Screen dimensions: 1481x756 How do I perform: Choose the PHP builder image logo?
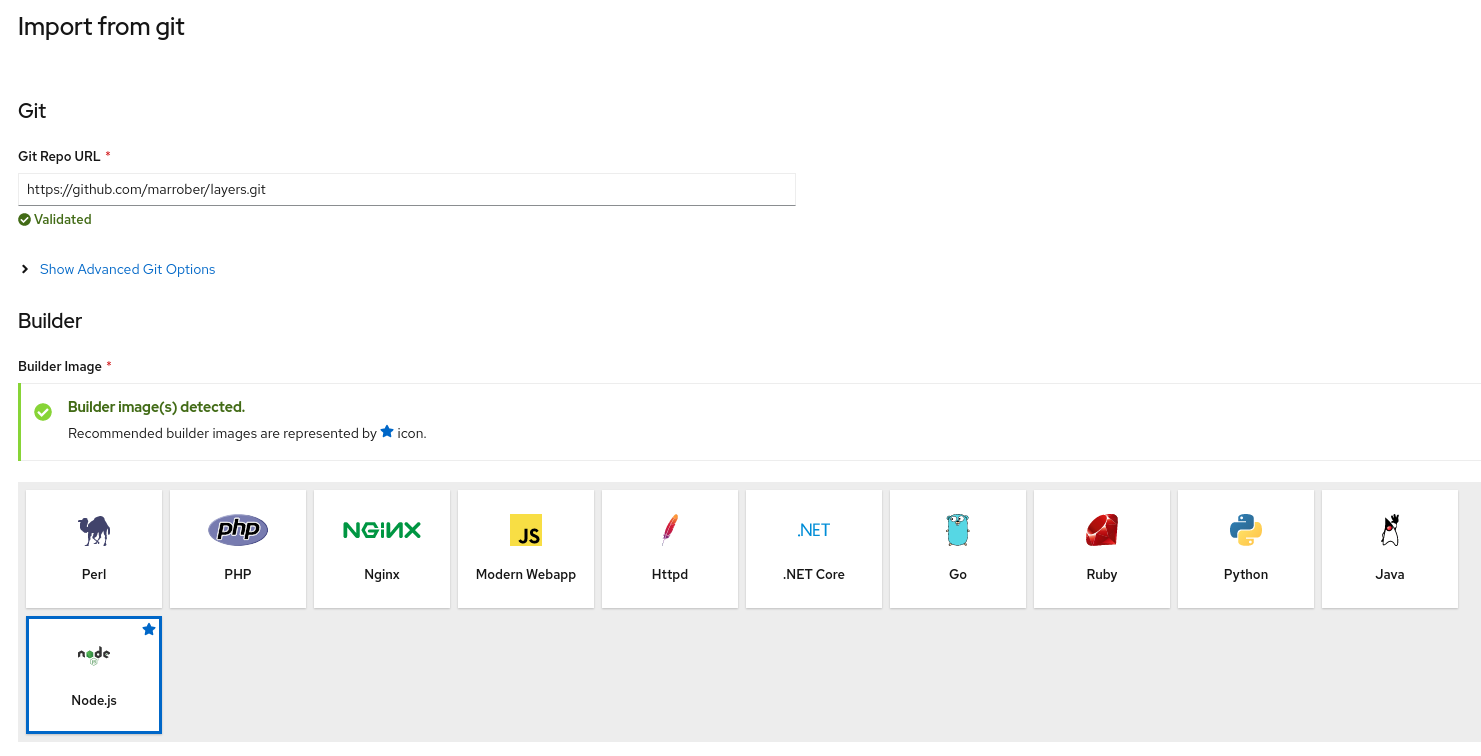[x=238, y=529]
